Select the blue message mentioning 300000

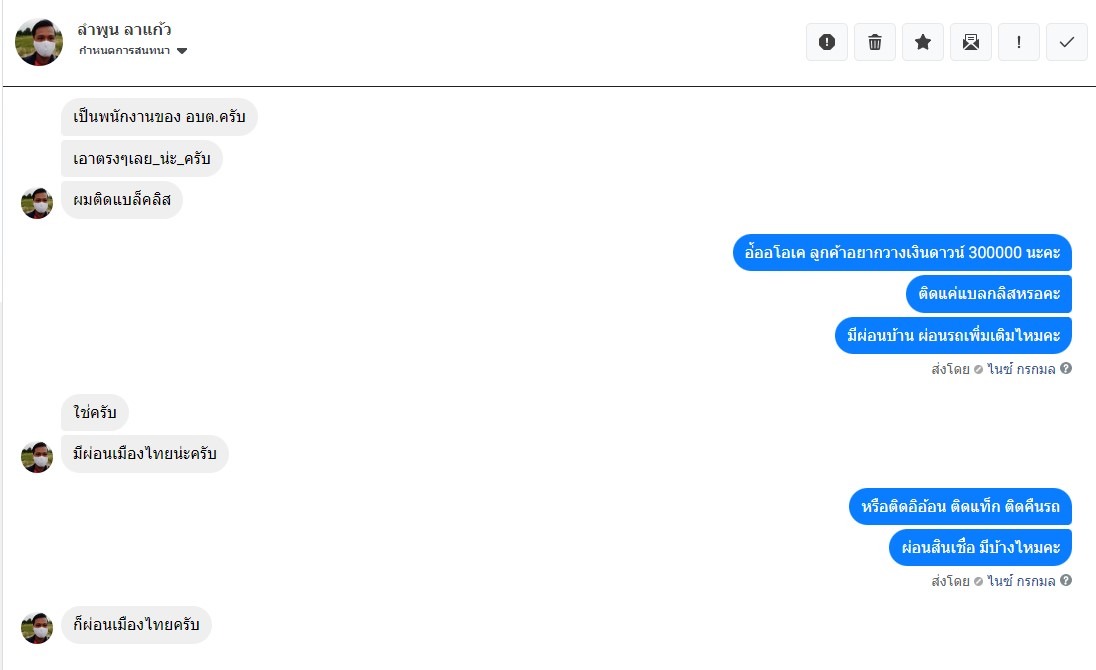[902, 252]
